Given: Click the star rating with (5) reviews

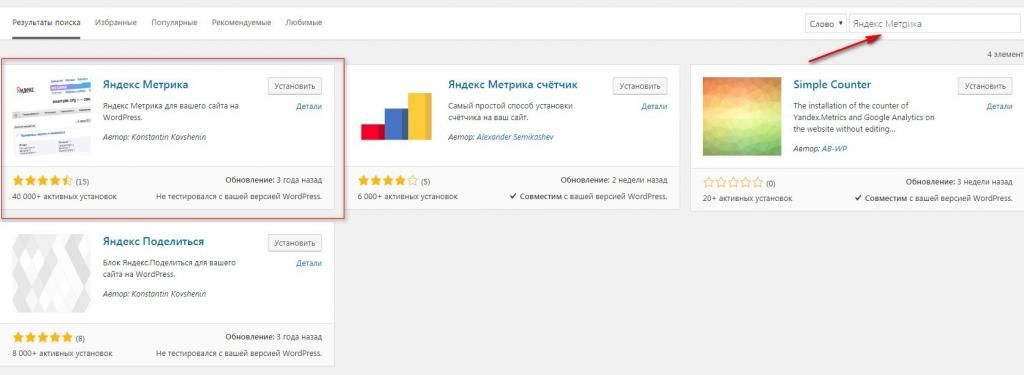Looking at the screenshot, I should 388,180.
